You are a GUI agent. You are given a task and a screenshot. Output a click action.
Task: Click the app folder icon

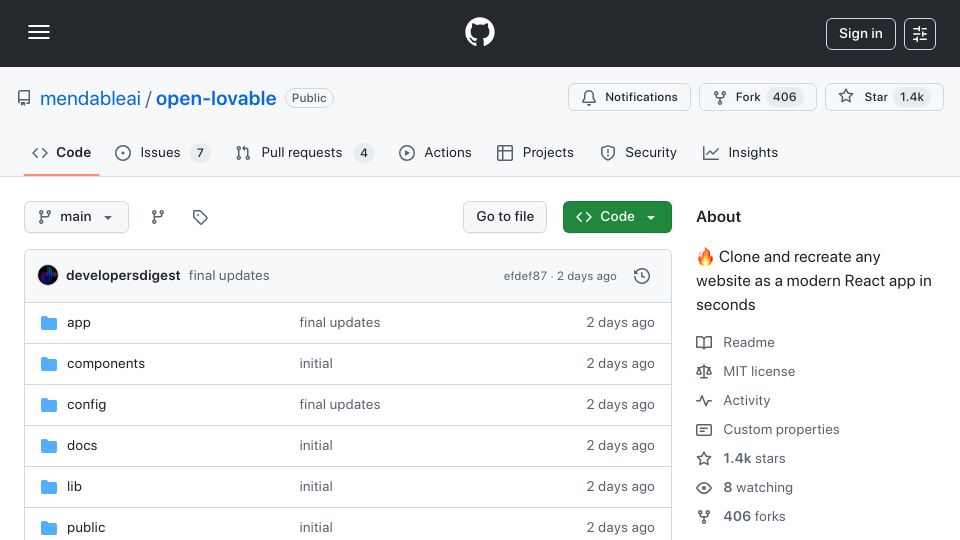[49, 323]
